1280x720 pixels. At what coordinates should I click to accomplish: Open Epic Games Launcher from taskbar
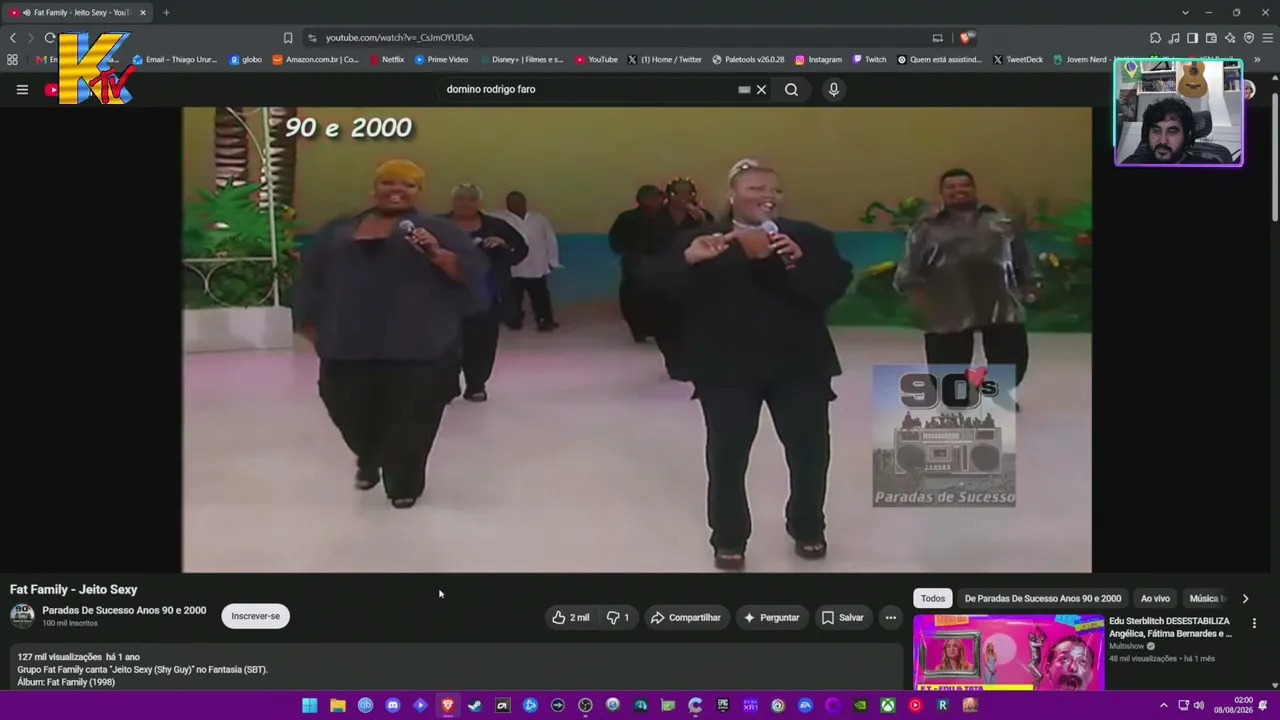[723, 706]
